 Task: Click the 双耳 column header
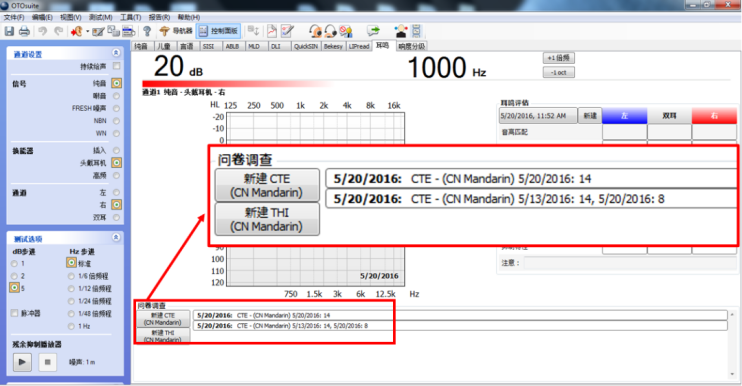coord(670,116)
